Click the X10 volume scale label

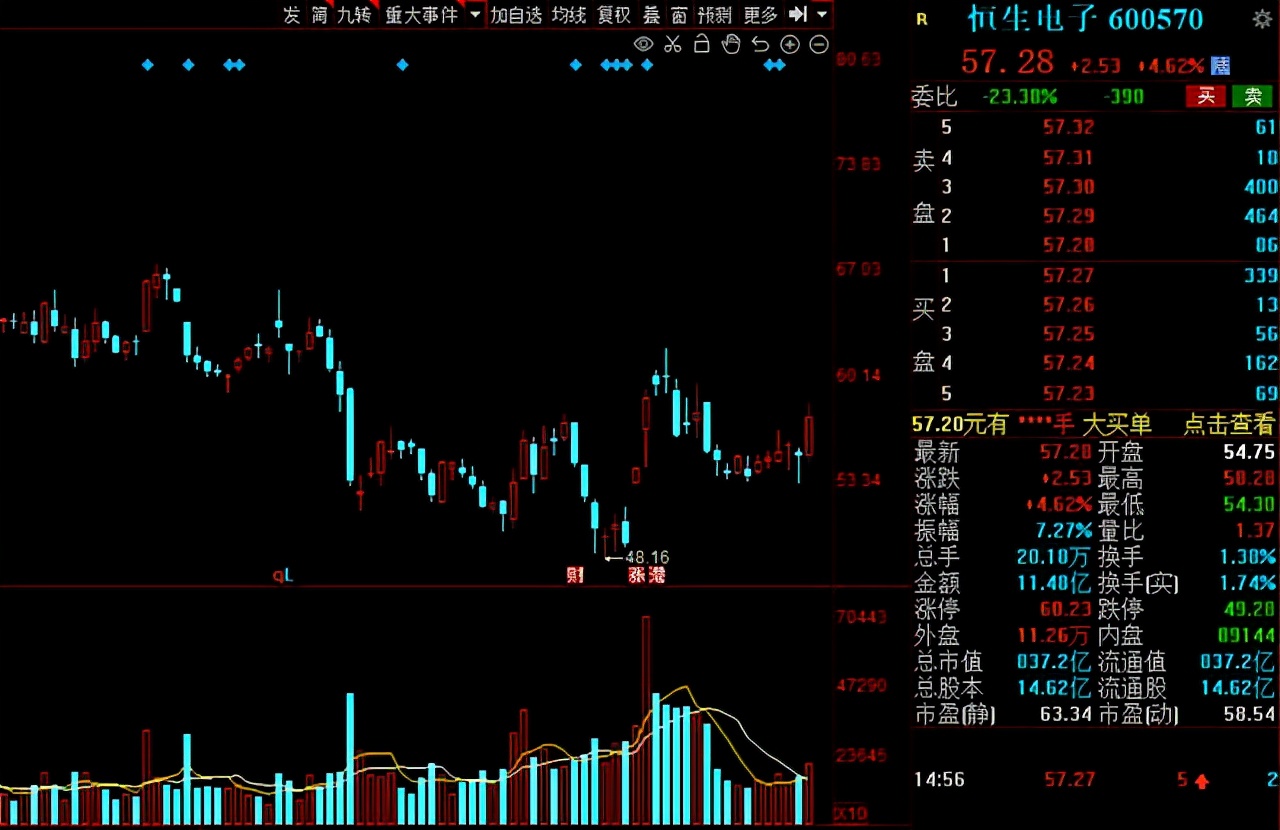pyautogui.click(x=851, y=813)
